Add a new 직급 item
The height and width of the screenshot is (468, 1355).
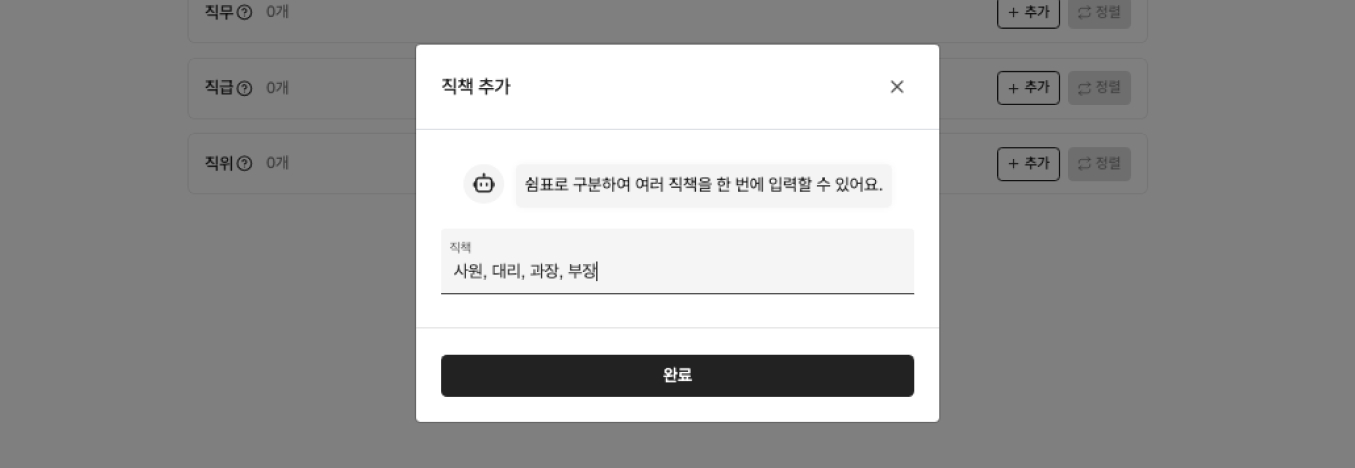click(1028, 87)
